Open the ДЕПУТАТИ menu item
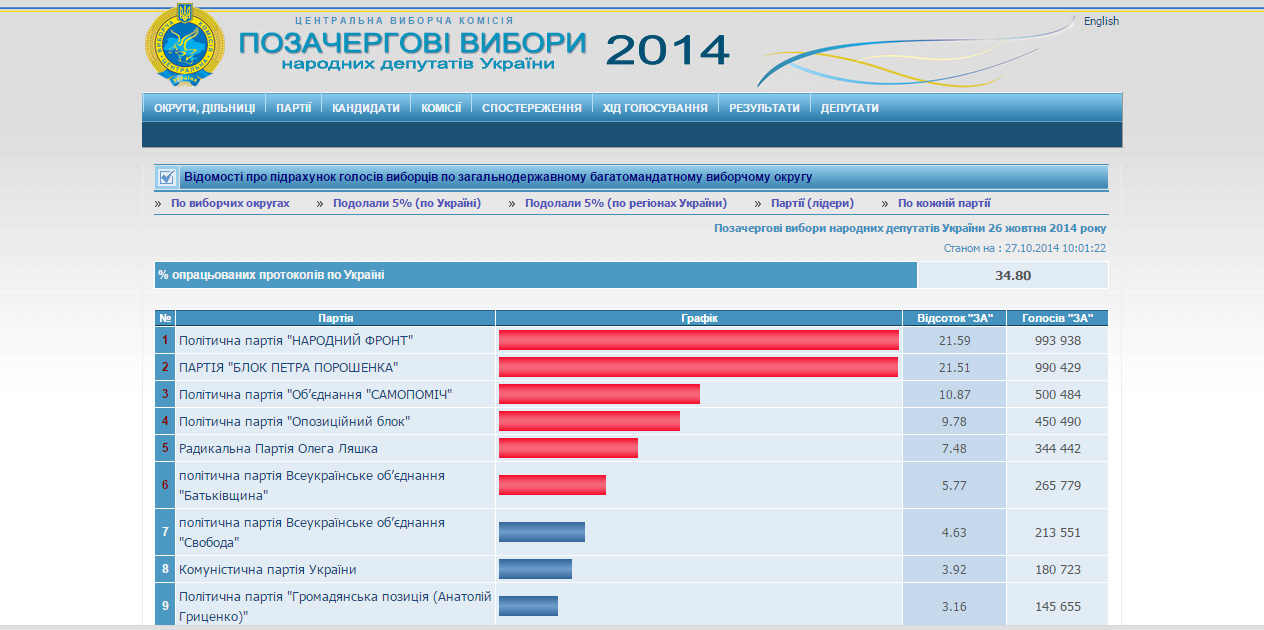Image resolution: width=1264 pixels, height=630 pixels. 850,108
